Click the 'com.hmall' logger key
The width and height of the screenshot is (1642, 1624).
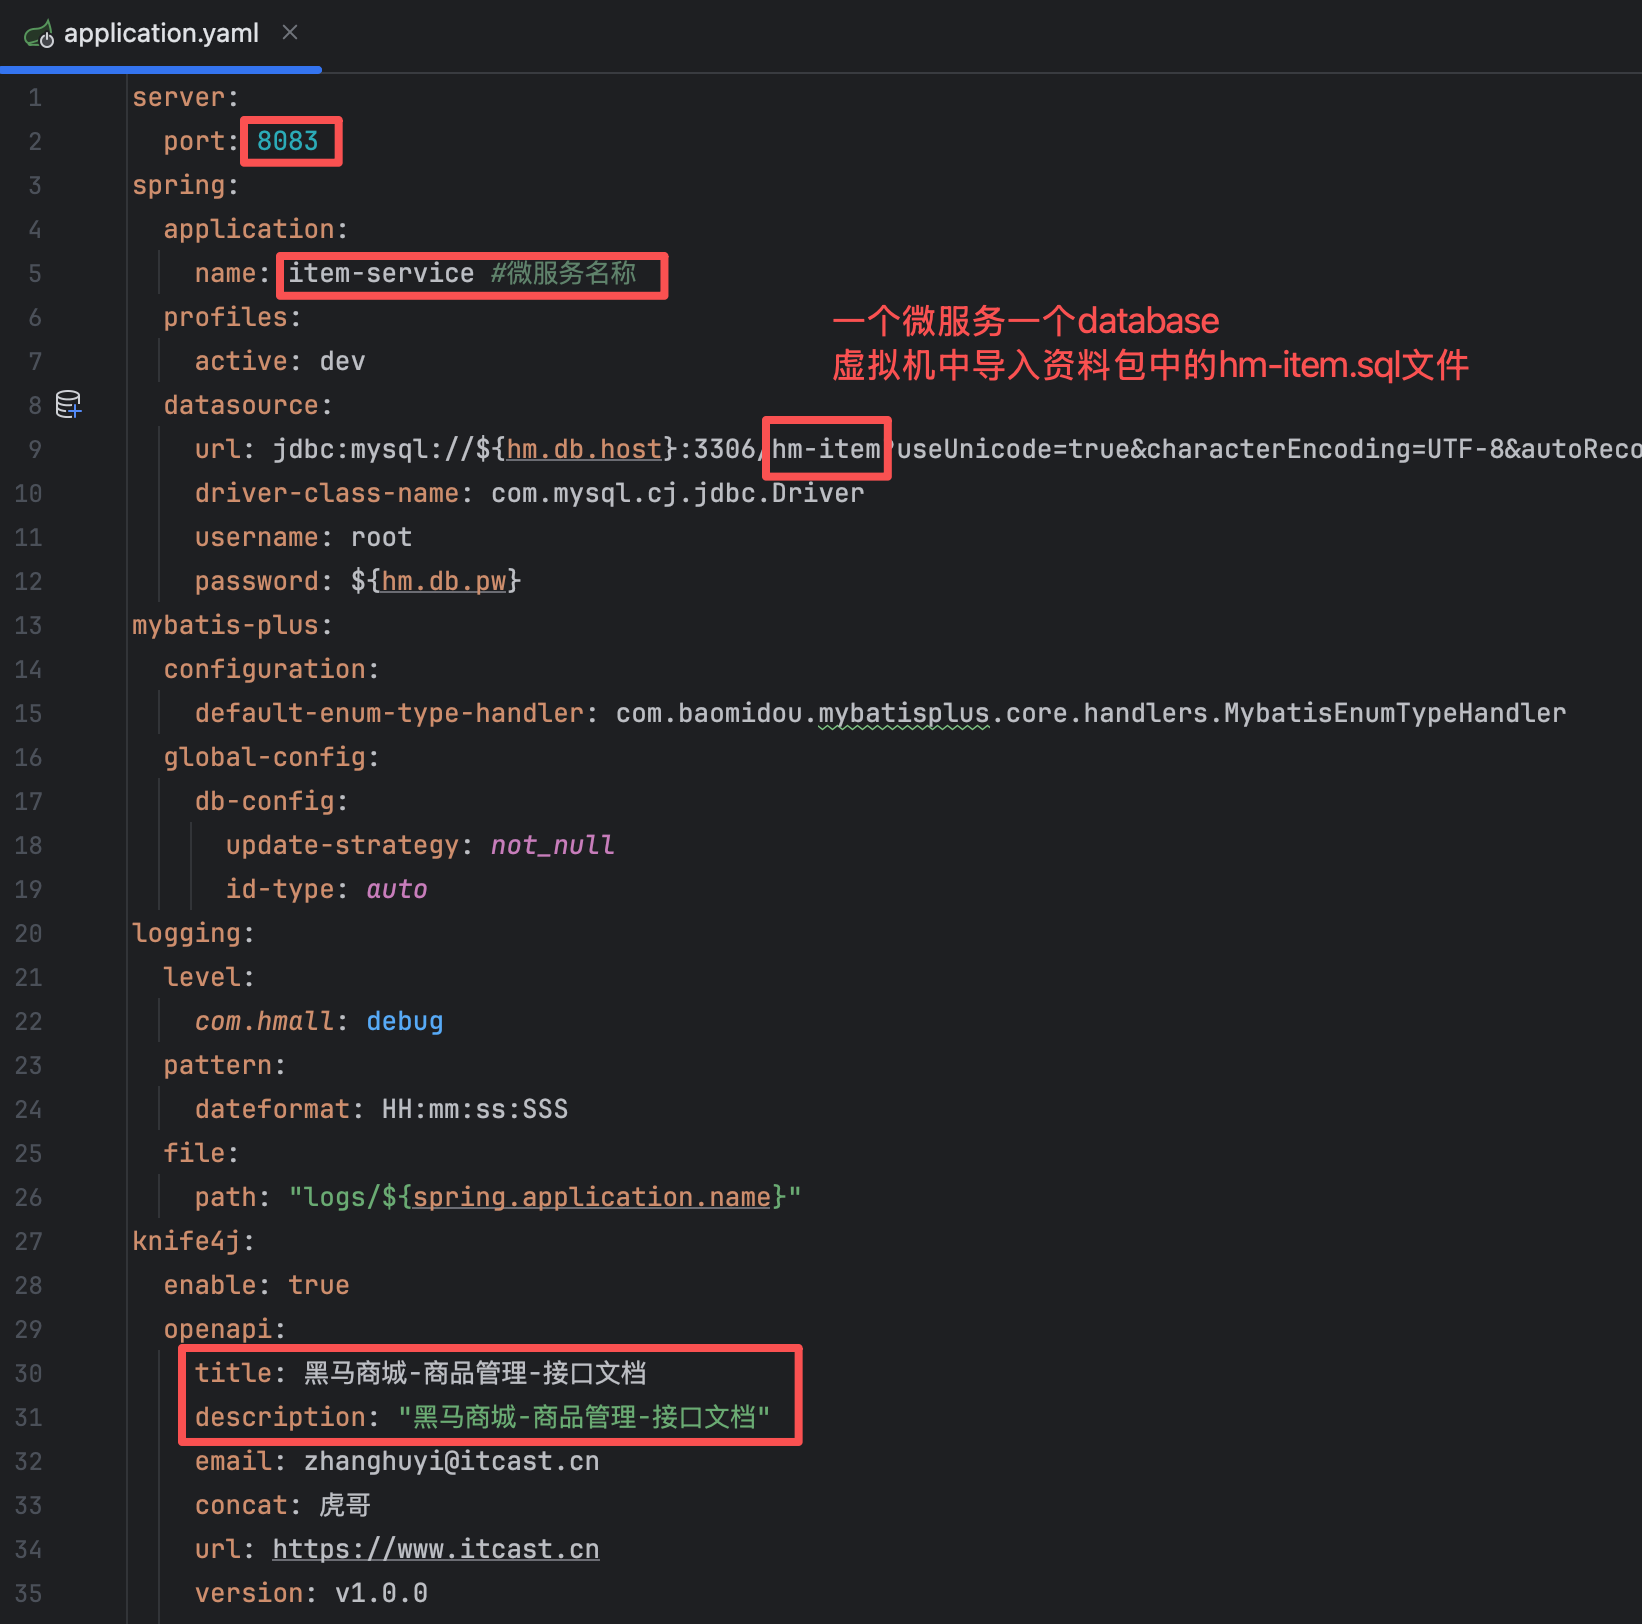(264, 1021)
